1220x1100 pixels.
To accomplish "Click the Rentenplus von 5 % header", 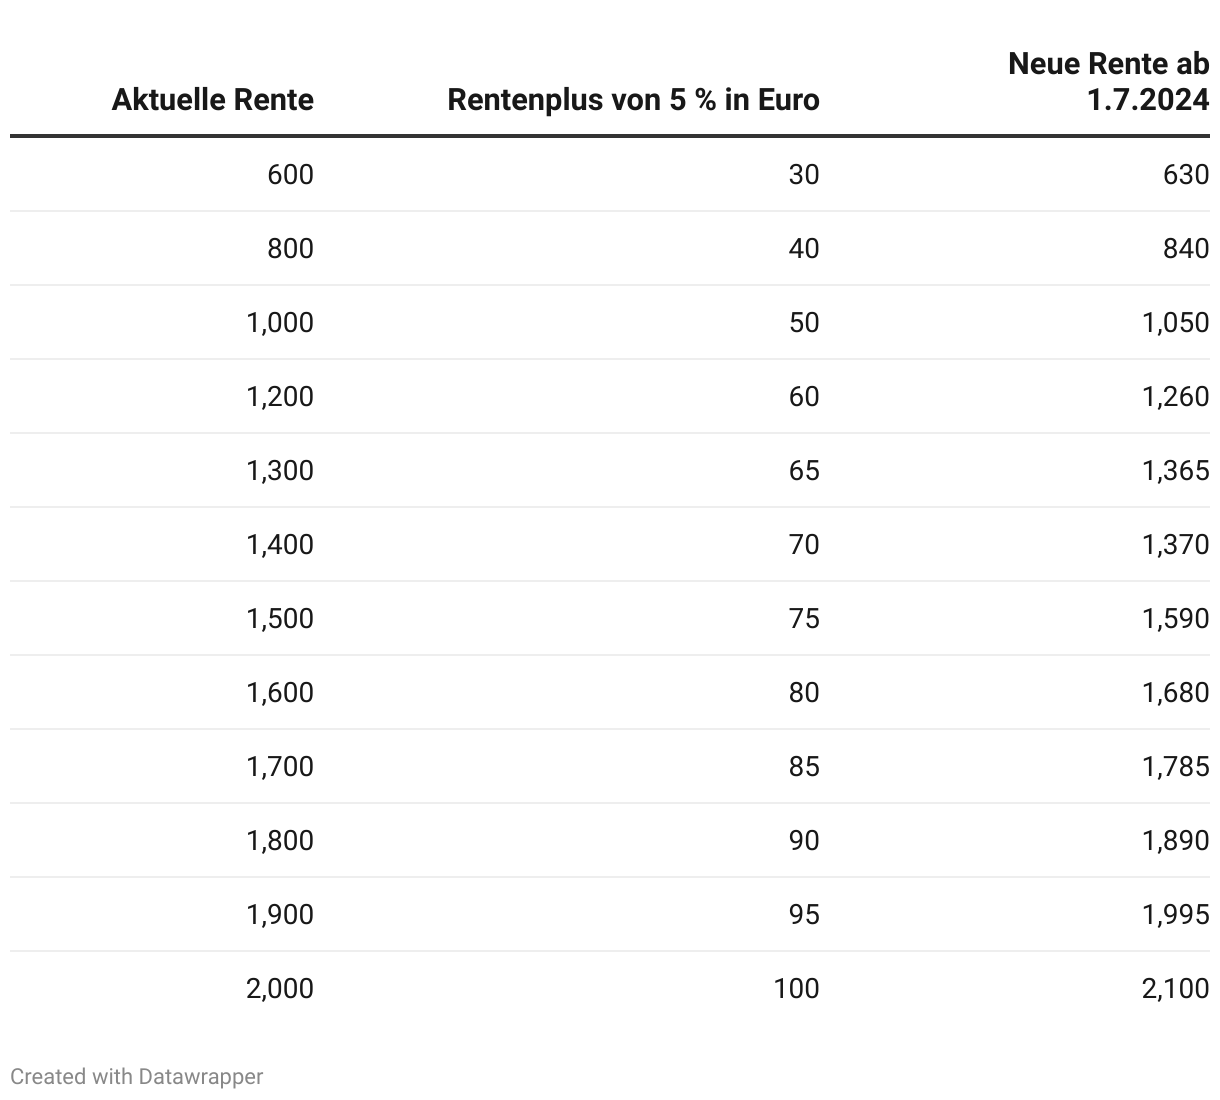I will pyautogui.click(x=633, y=100).
